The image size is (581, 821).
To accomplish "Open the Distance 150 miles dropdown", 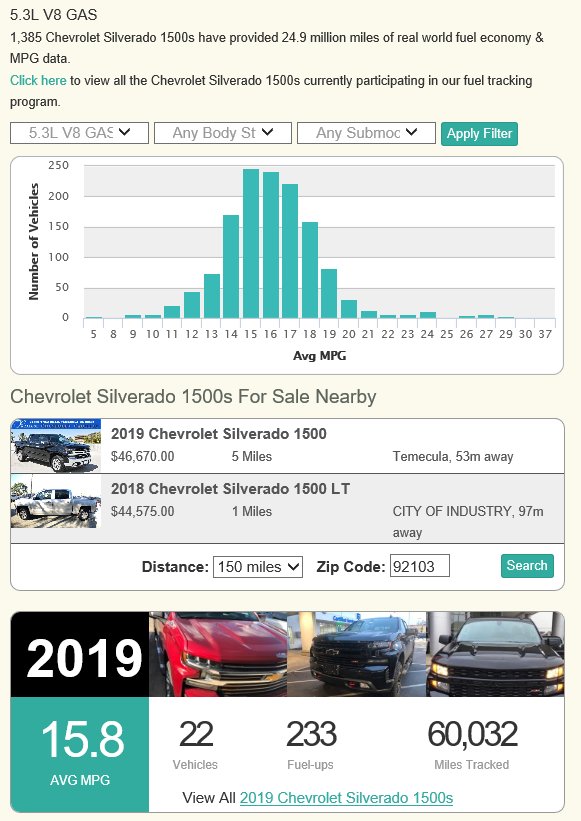I will point(258,567).
